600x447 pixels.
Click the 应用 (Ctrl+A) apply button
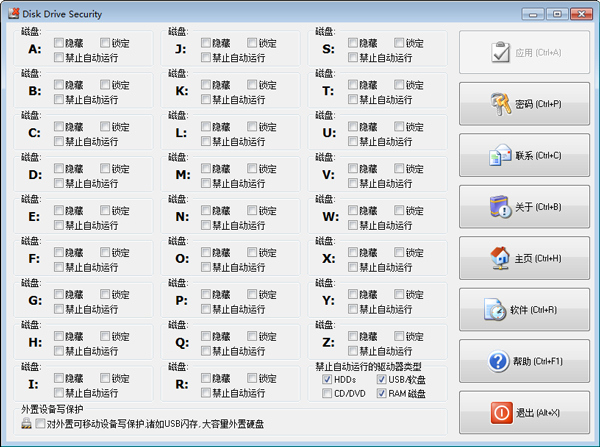coord(524,52)
